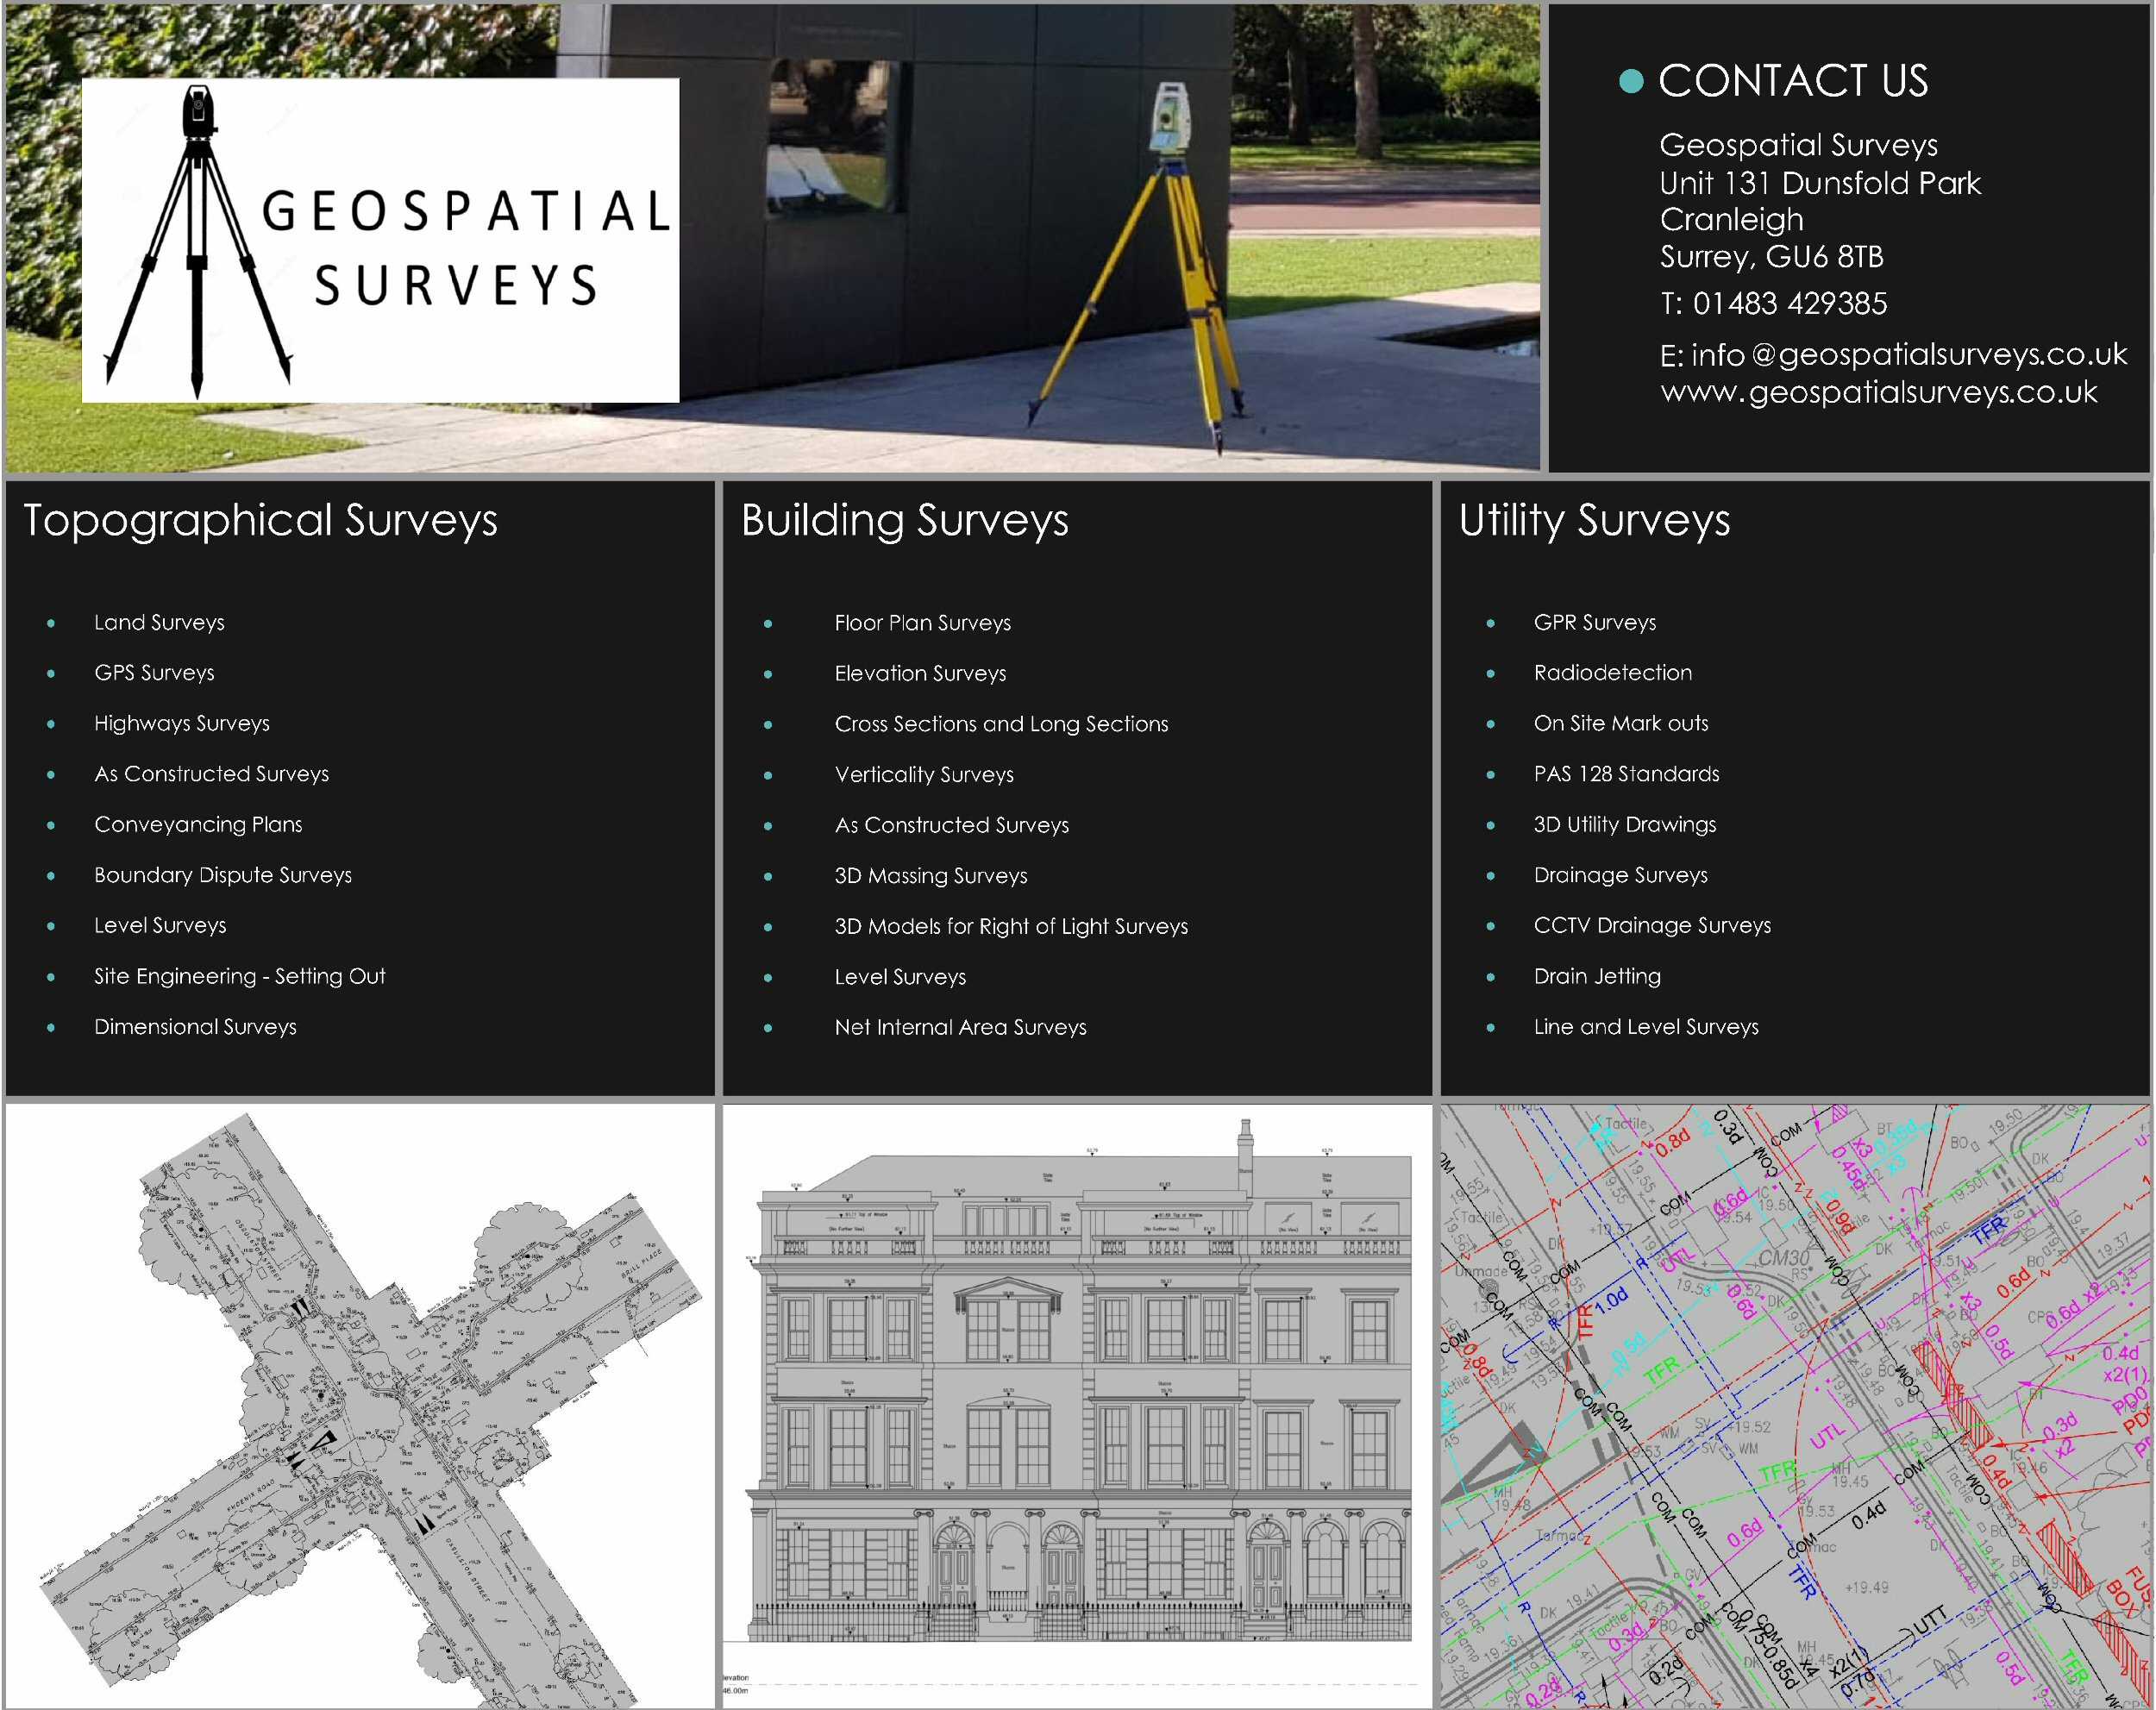
Task: Click the phone number 01483 429385
Action: pos(1789,303)
